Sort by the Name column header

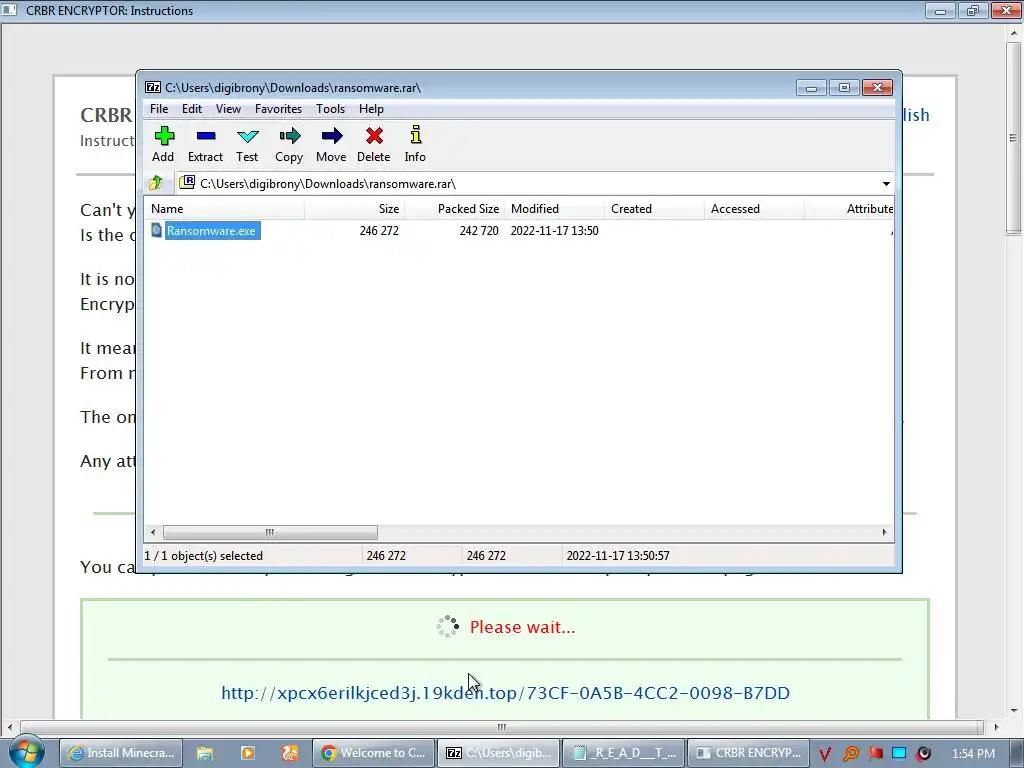224,209
